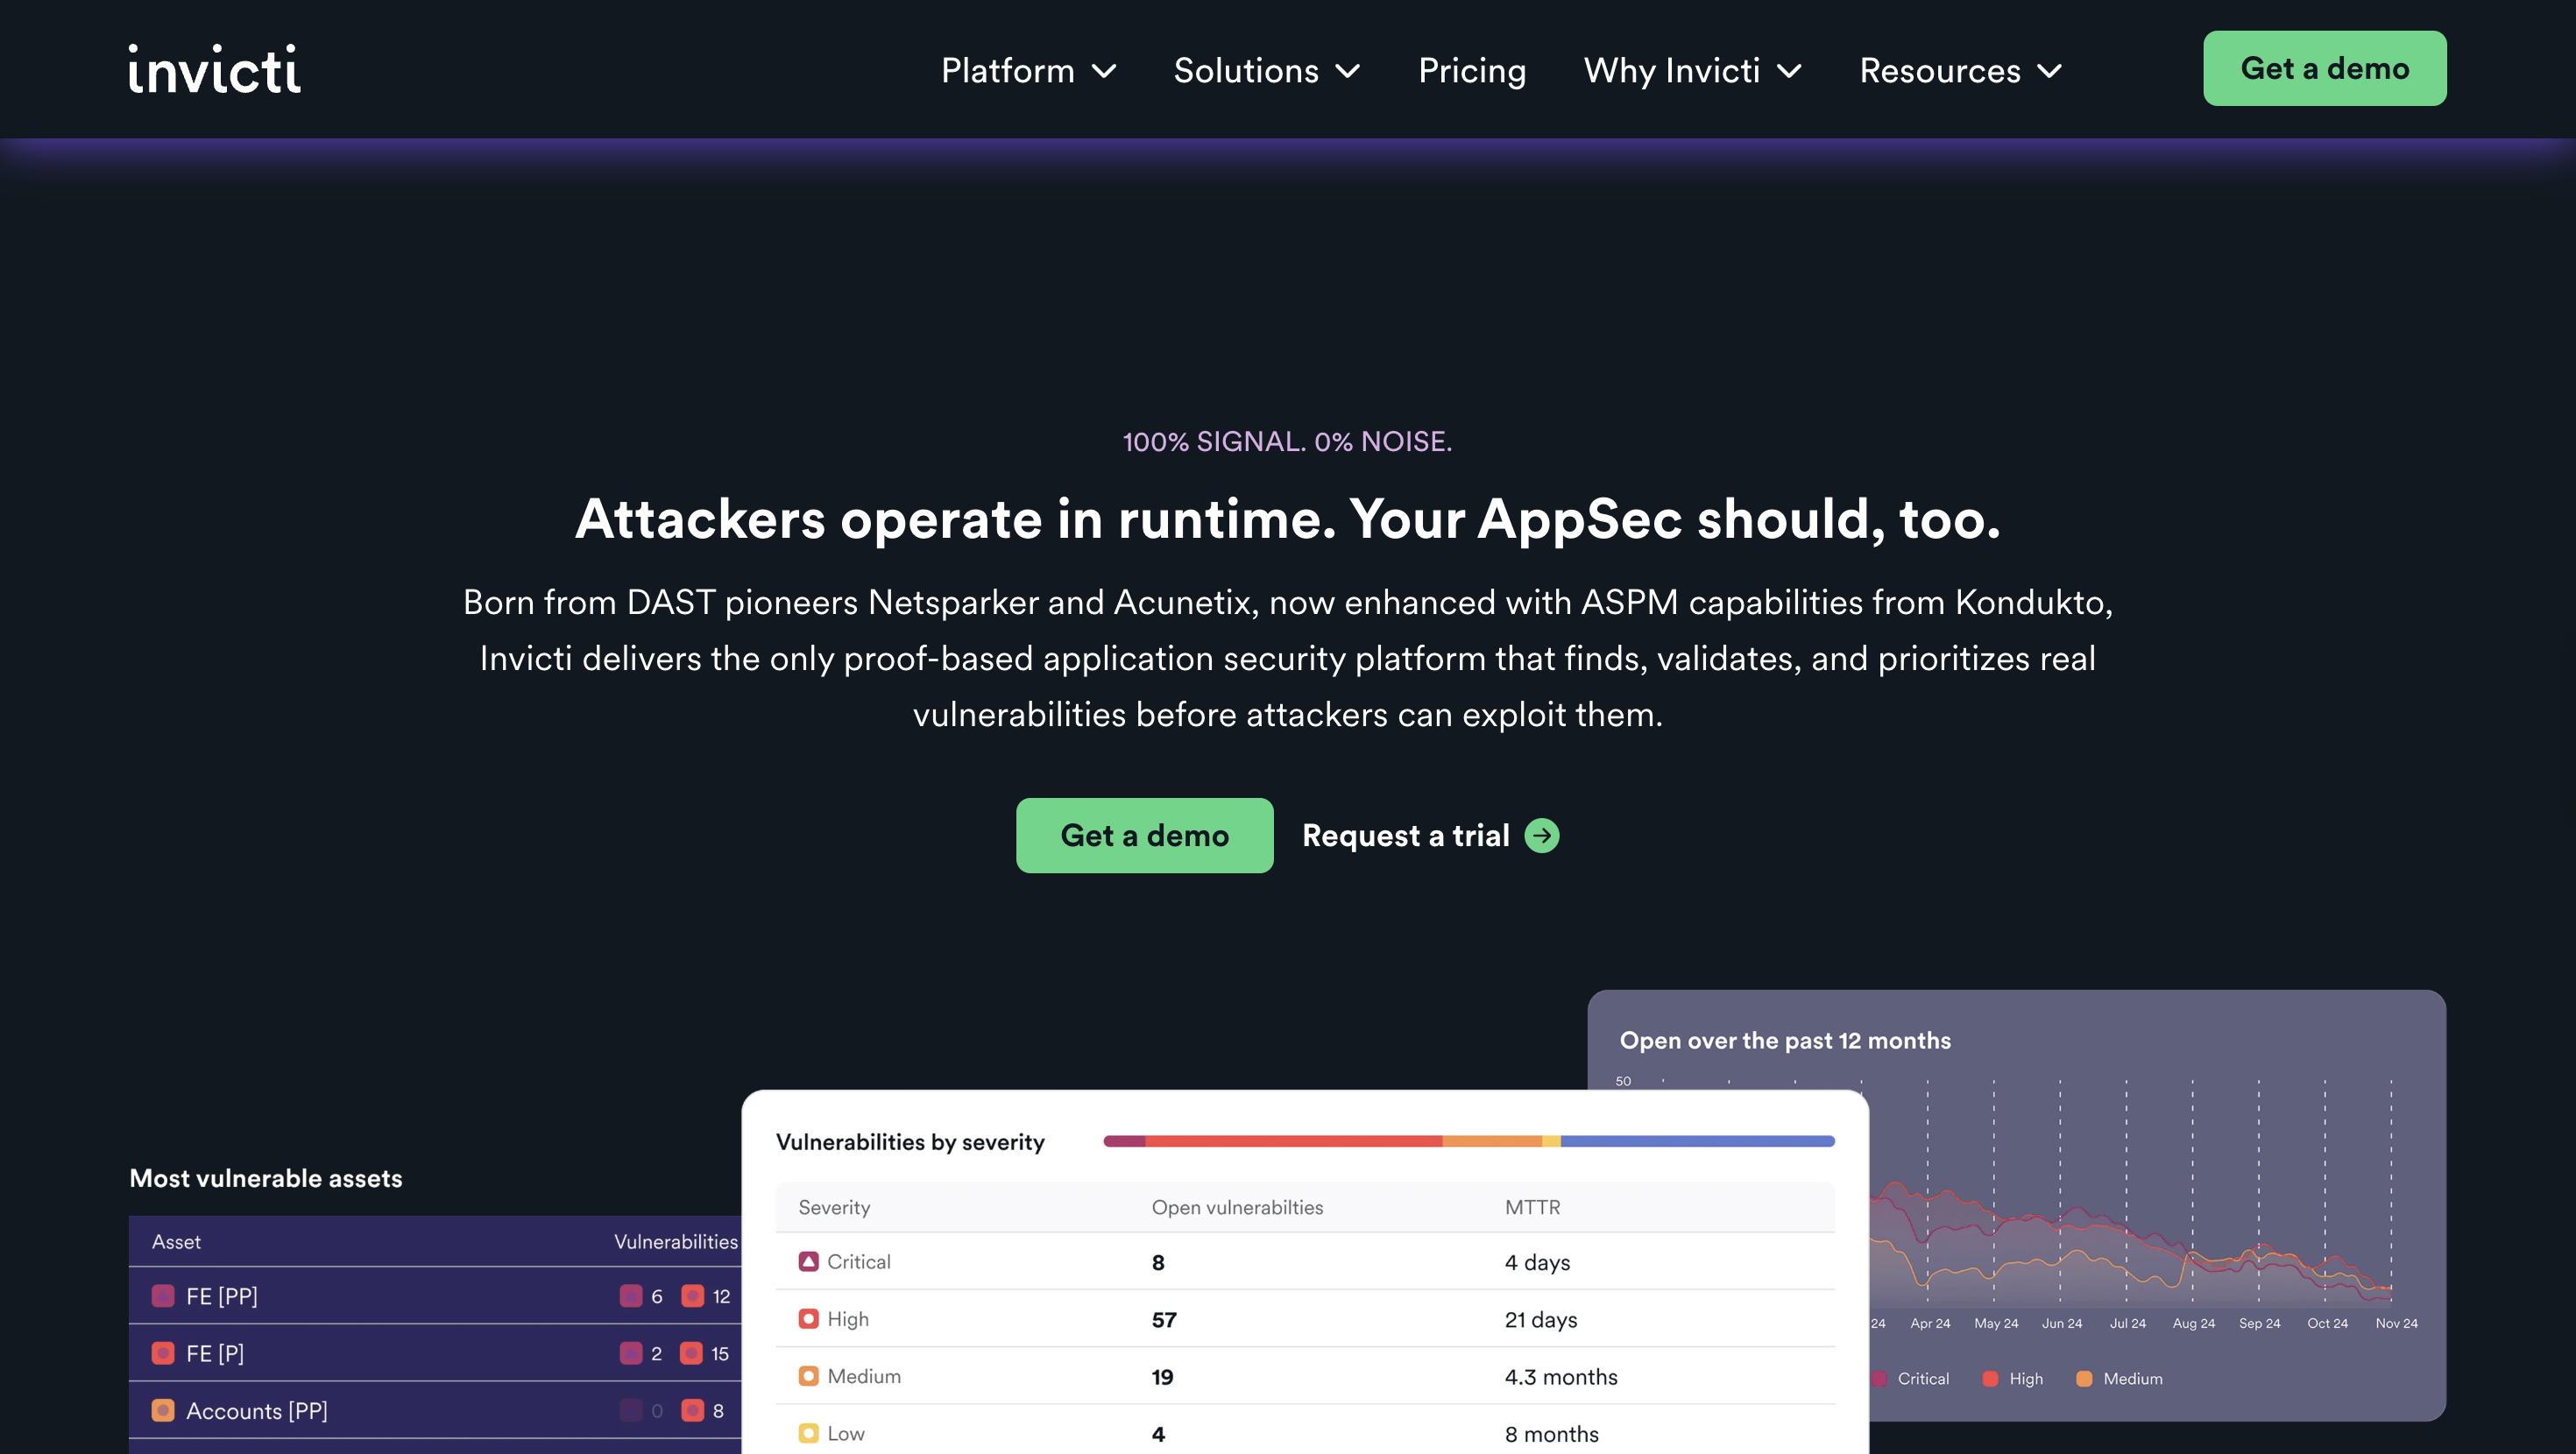This screenshot has height=1454, width=2576.
Task: Open the Why Invicti menu
Action: click(x=1692, y=70)
